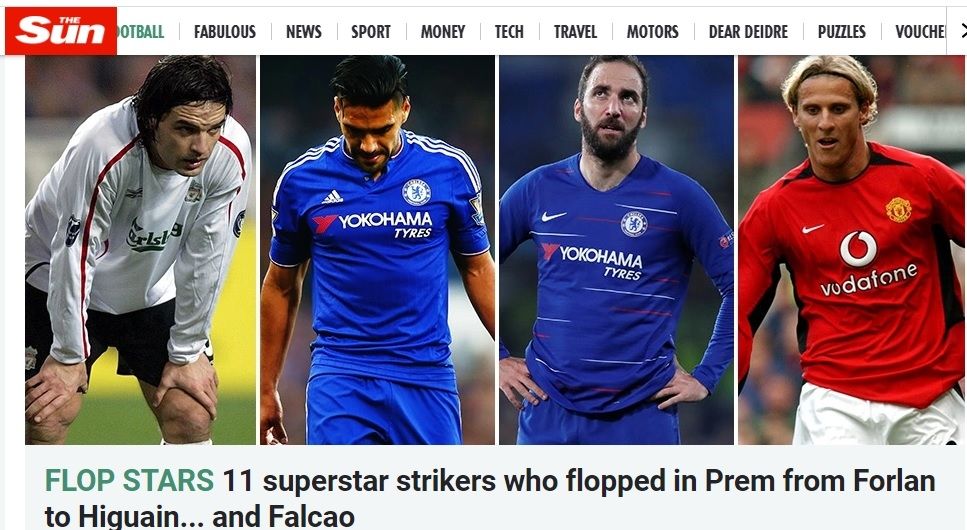This screenshot has width=967, height=530.
Task: Click the white Carlsberg shirt player photo
Action: tap(139, 250)
